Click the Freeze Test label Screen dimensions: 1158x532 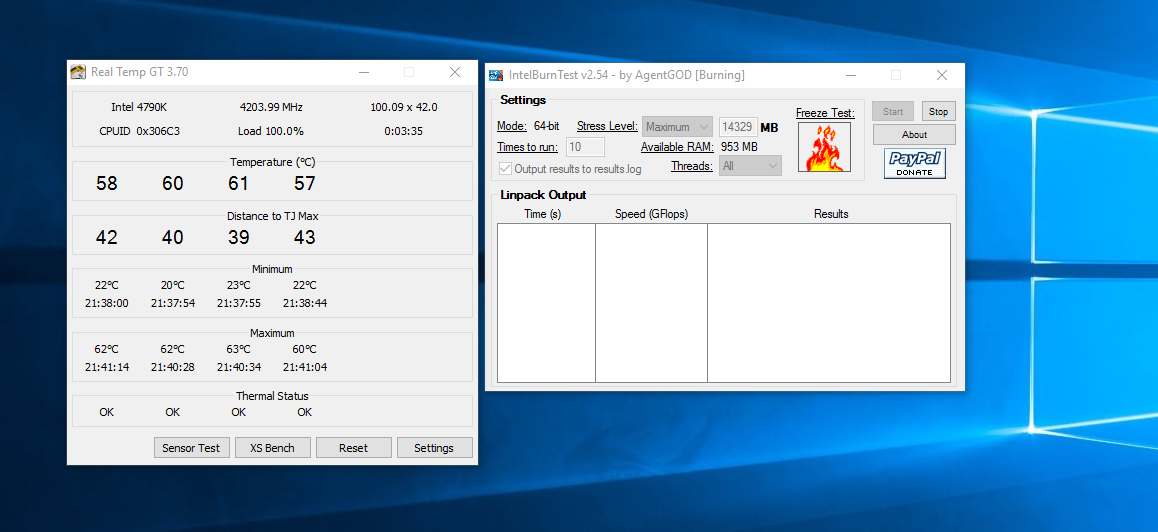click(x=825, y=113)
